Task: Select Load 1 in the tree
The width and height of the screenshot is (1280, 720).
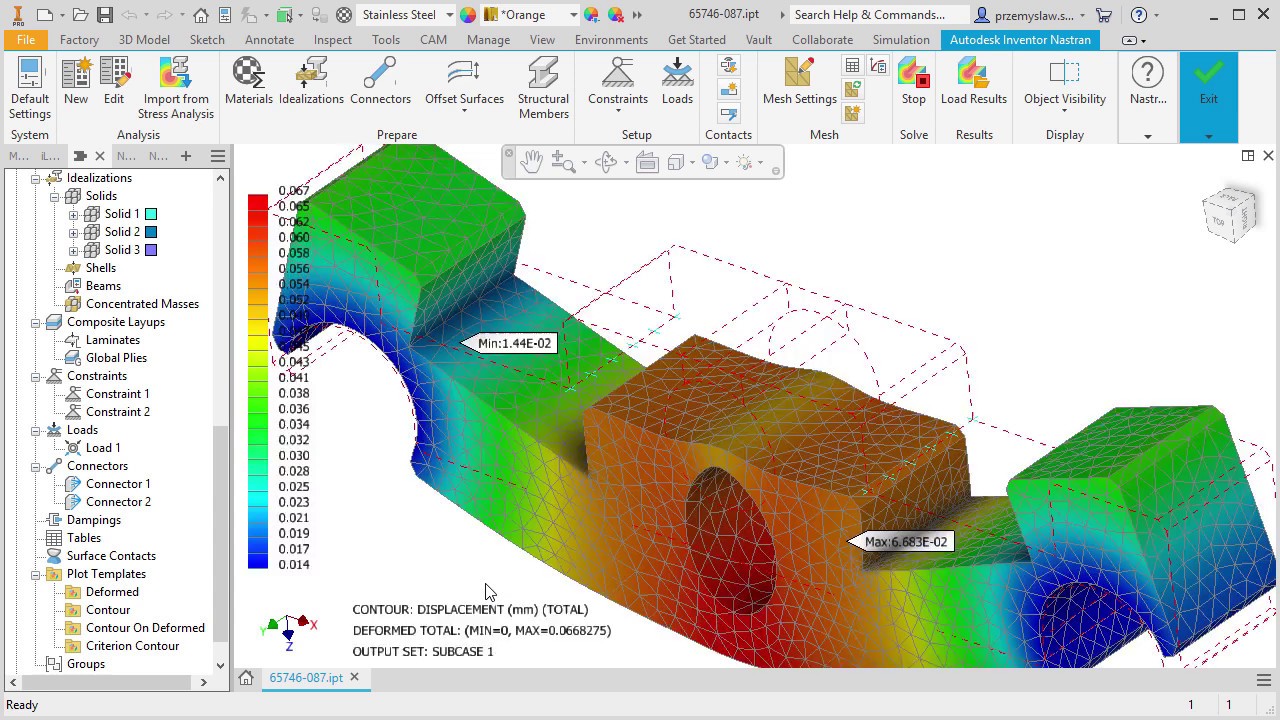Action: click(x=103, y=448)
